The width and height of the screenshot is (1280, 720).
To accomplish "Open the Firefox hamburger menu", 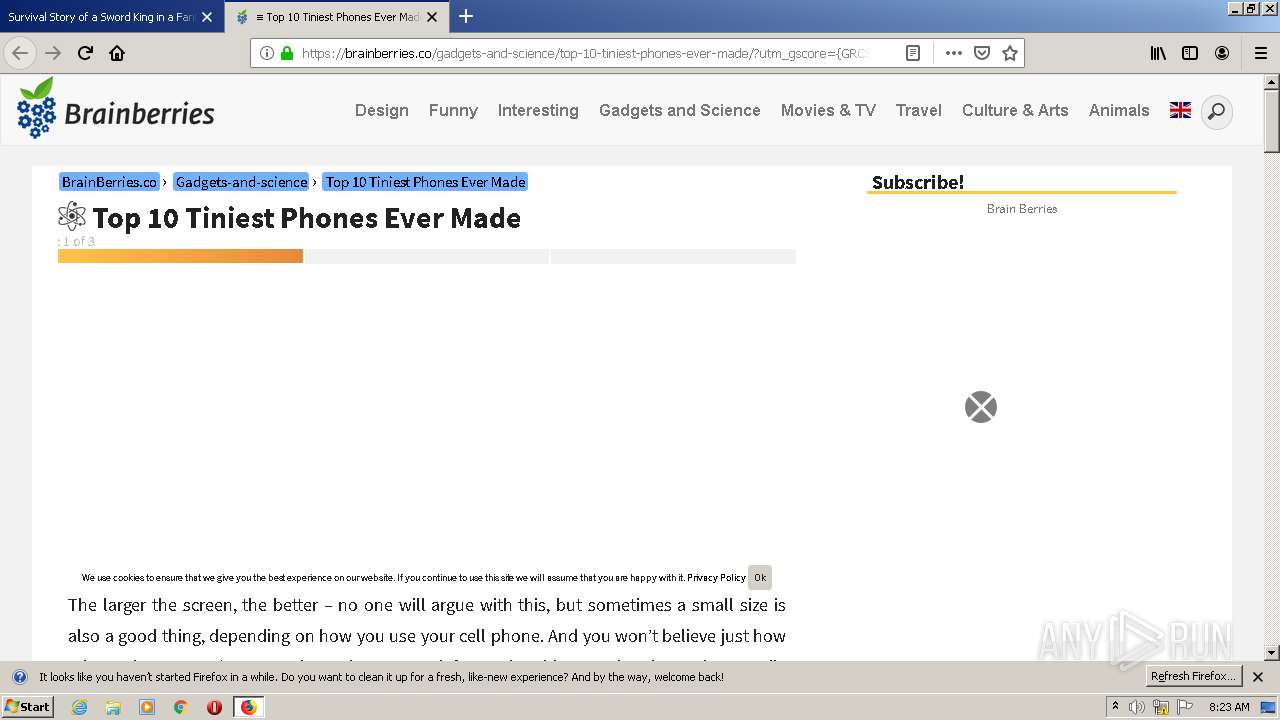I will click(x=1261, y=53).
